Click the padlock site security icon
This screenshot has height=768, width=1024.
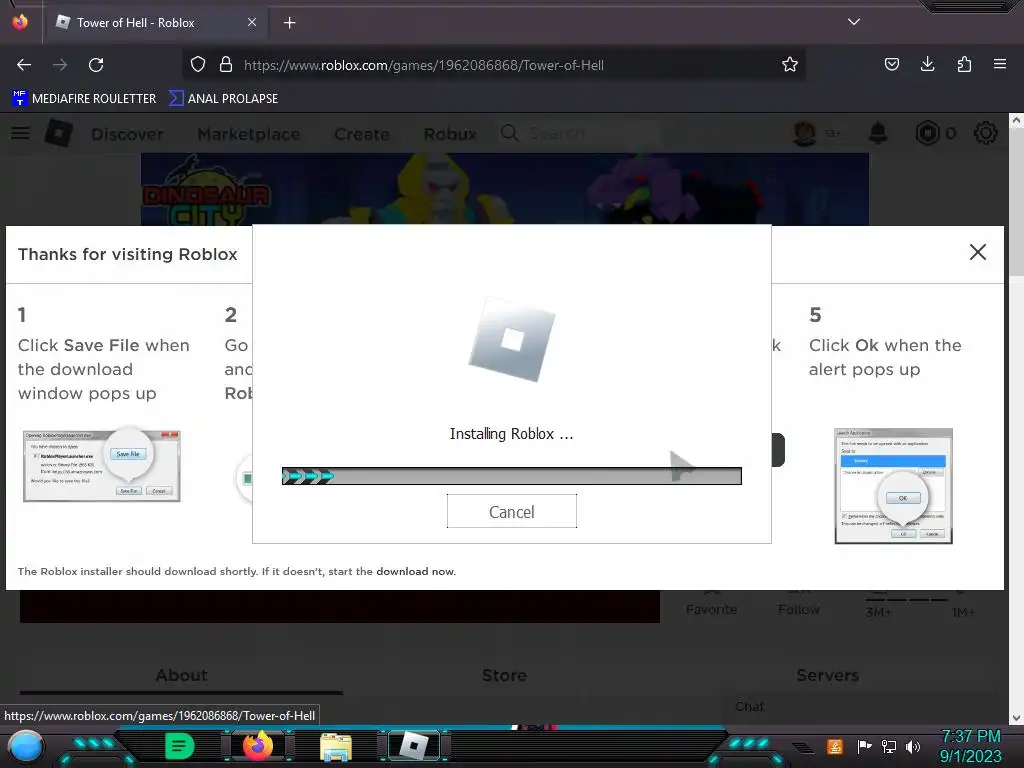226,65
